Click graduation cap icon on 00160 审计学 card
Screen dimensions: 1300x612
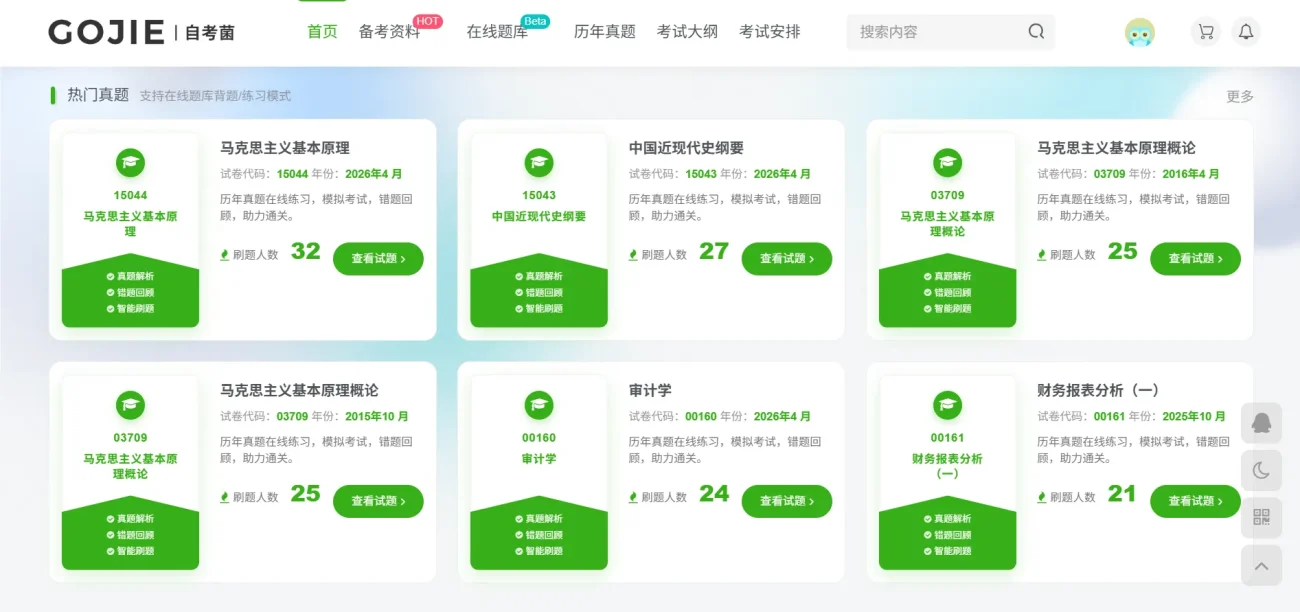[x=539, y=405]
